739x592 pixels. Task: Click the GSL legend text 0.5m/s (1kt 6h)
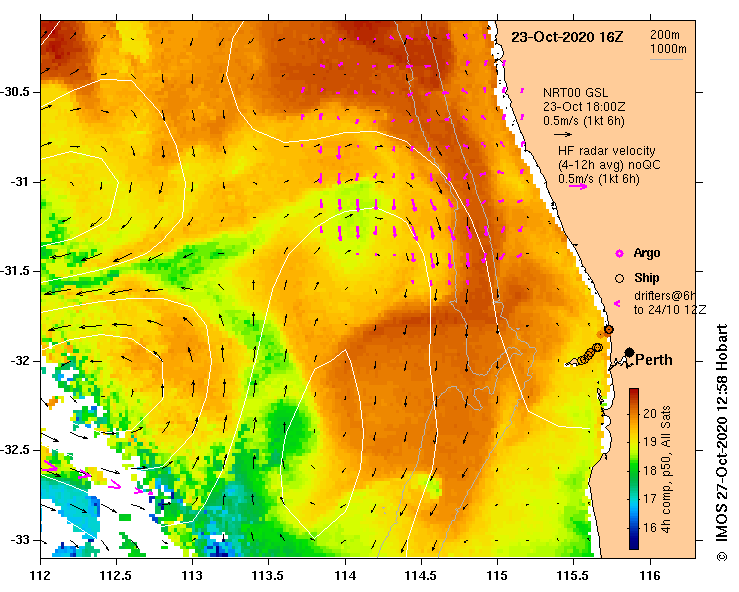(x=583, y=121)
